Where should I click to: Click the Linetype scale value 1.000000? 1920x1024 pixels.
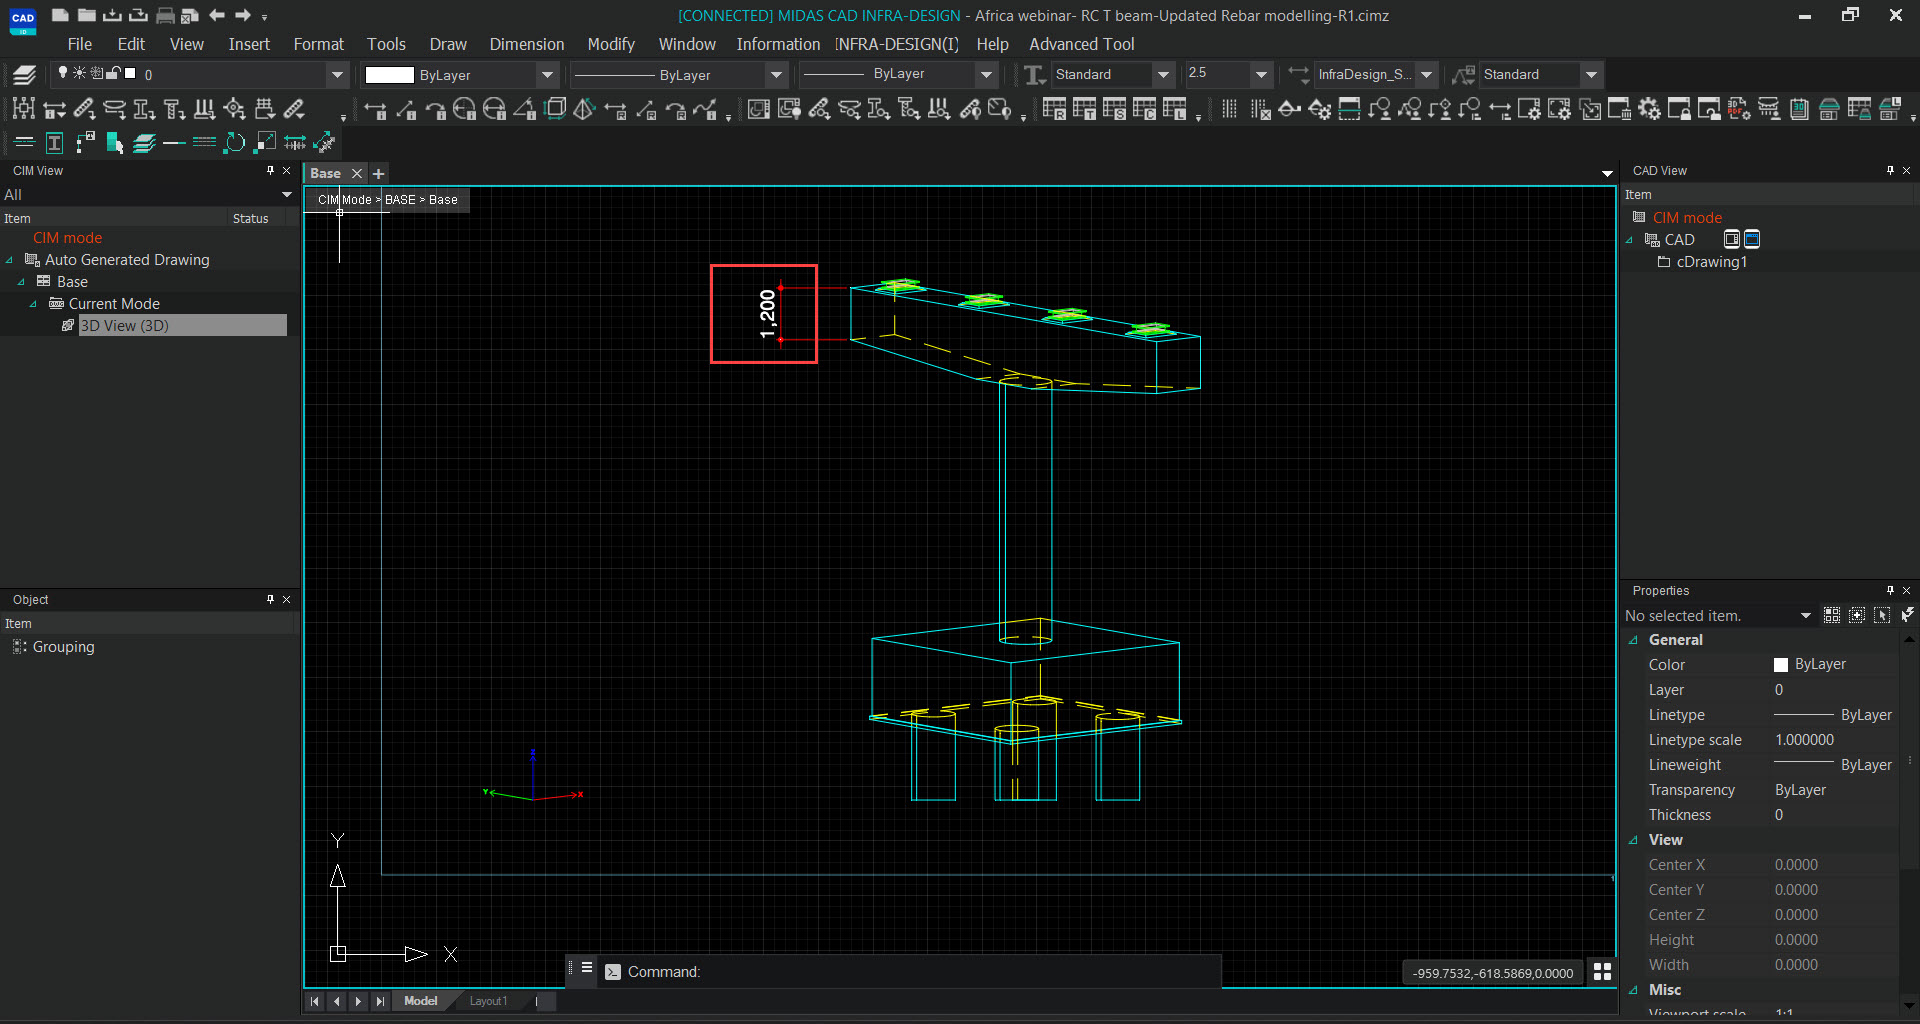click(x=1804, y=740)
